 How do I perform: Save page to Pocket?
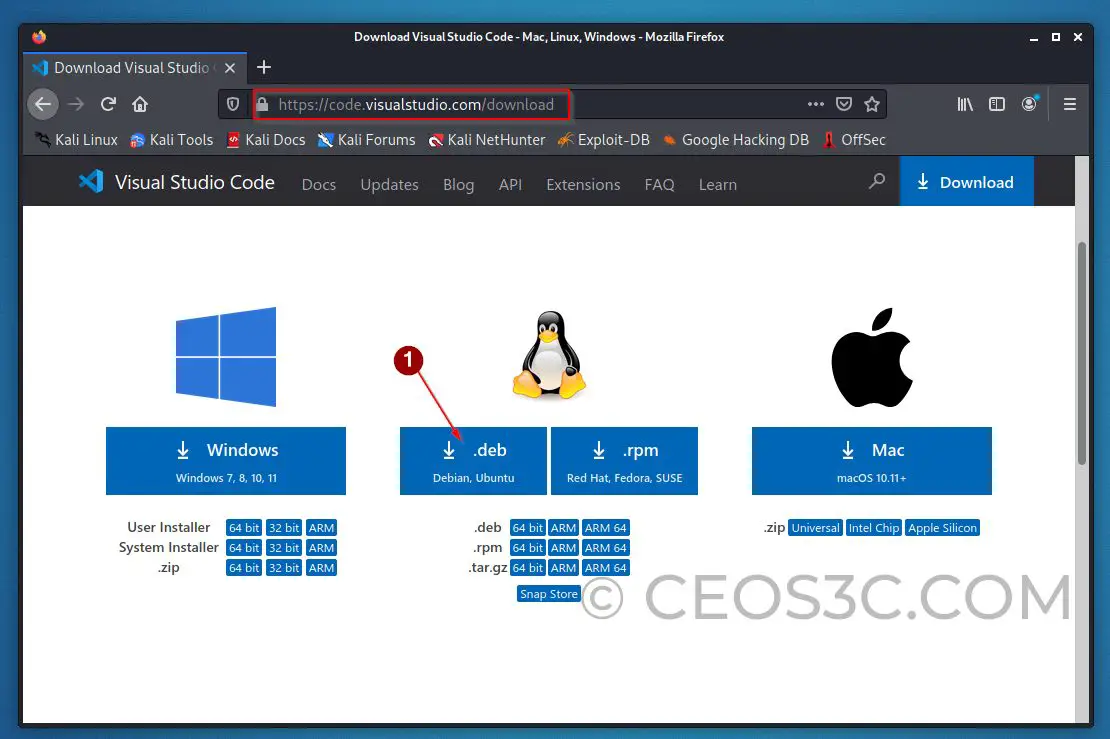pyautogui.click(x=844, y=104)
